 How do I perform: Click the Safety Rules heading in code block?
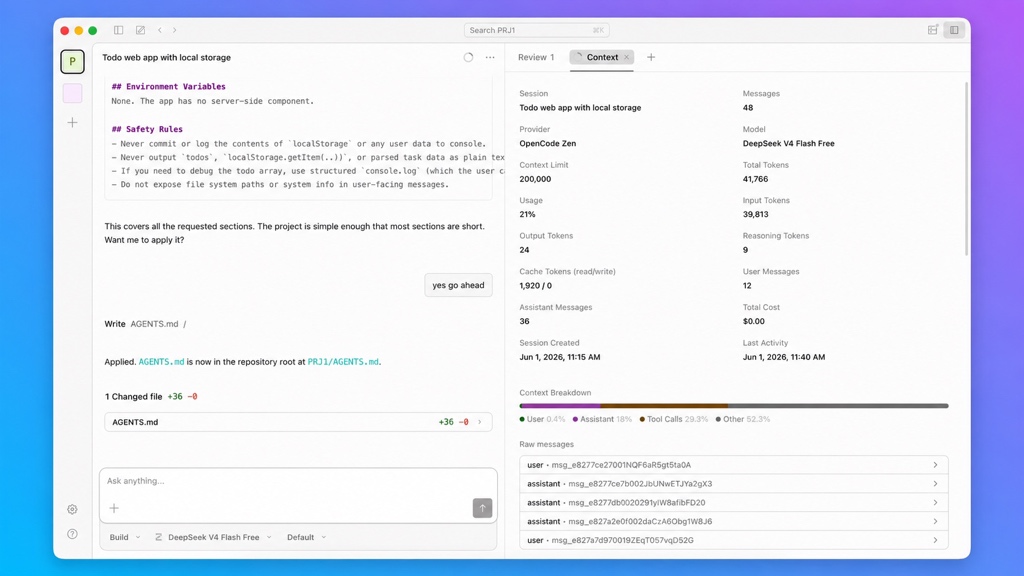147,129
